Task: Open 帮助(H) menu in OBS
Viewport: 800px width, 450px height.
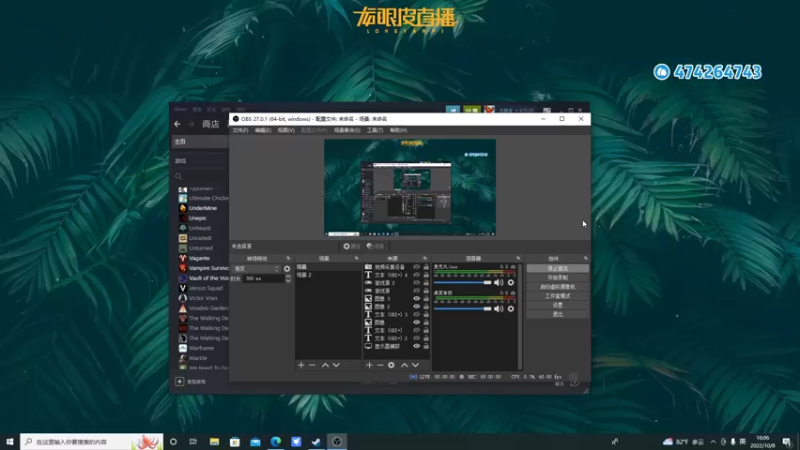Action: coord(398,131)
